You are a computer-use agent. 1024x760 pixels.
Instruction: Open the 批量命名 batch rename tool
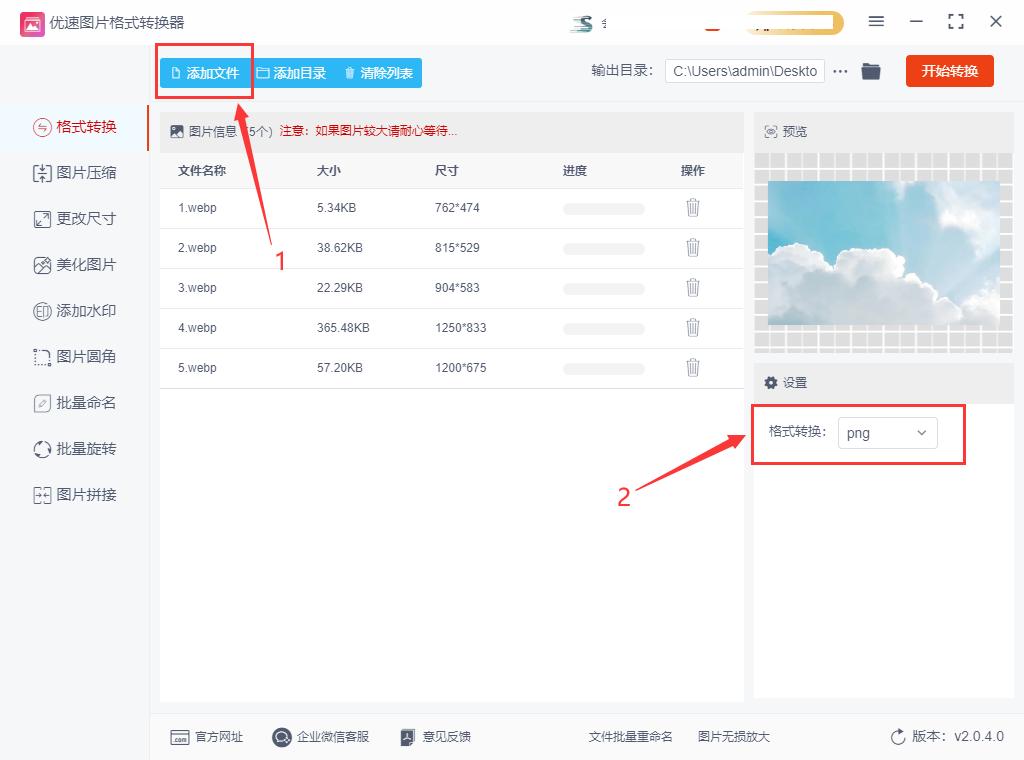click(x=75, y=403)
